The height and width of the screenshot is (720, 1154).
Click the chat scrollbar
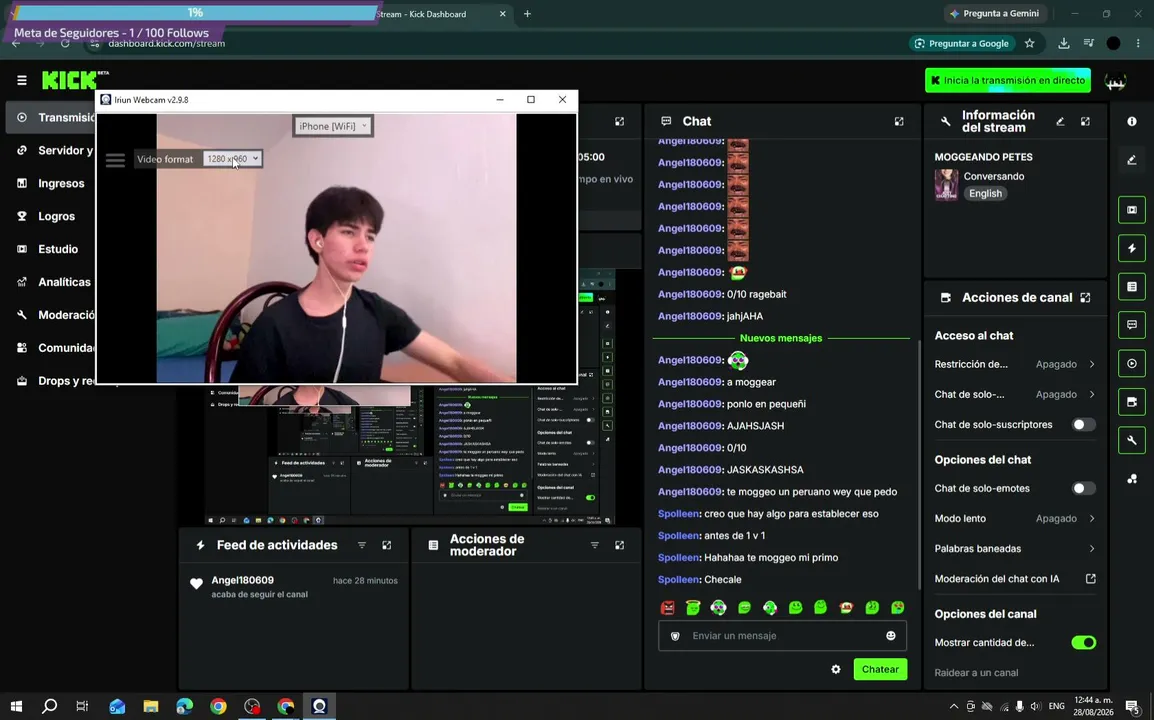918,464
